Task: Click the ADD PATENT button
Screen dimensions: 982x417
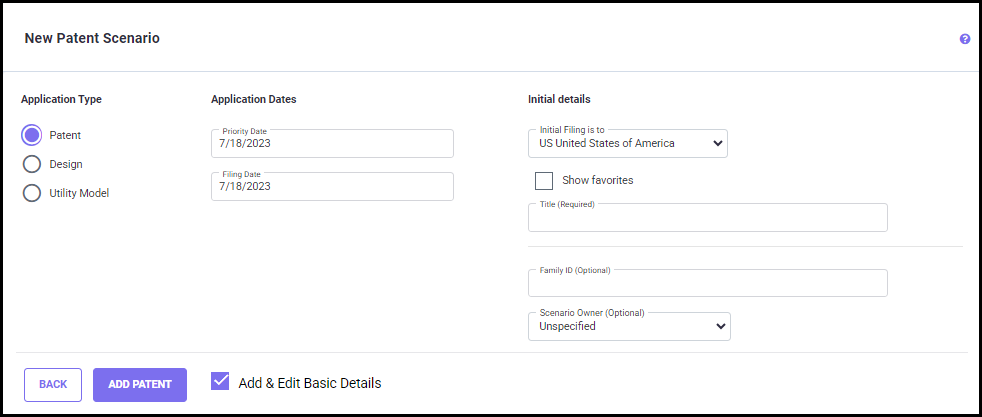Action: [140, 384]
